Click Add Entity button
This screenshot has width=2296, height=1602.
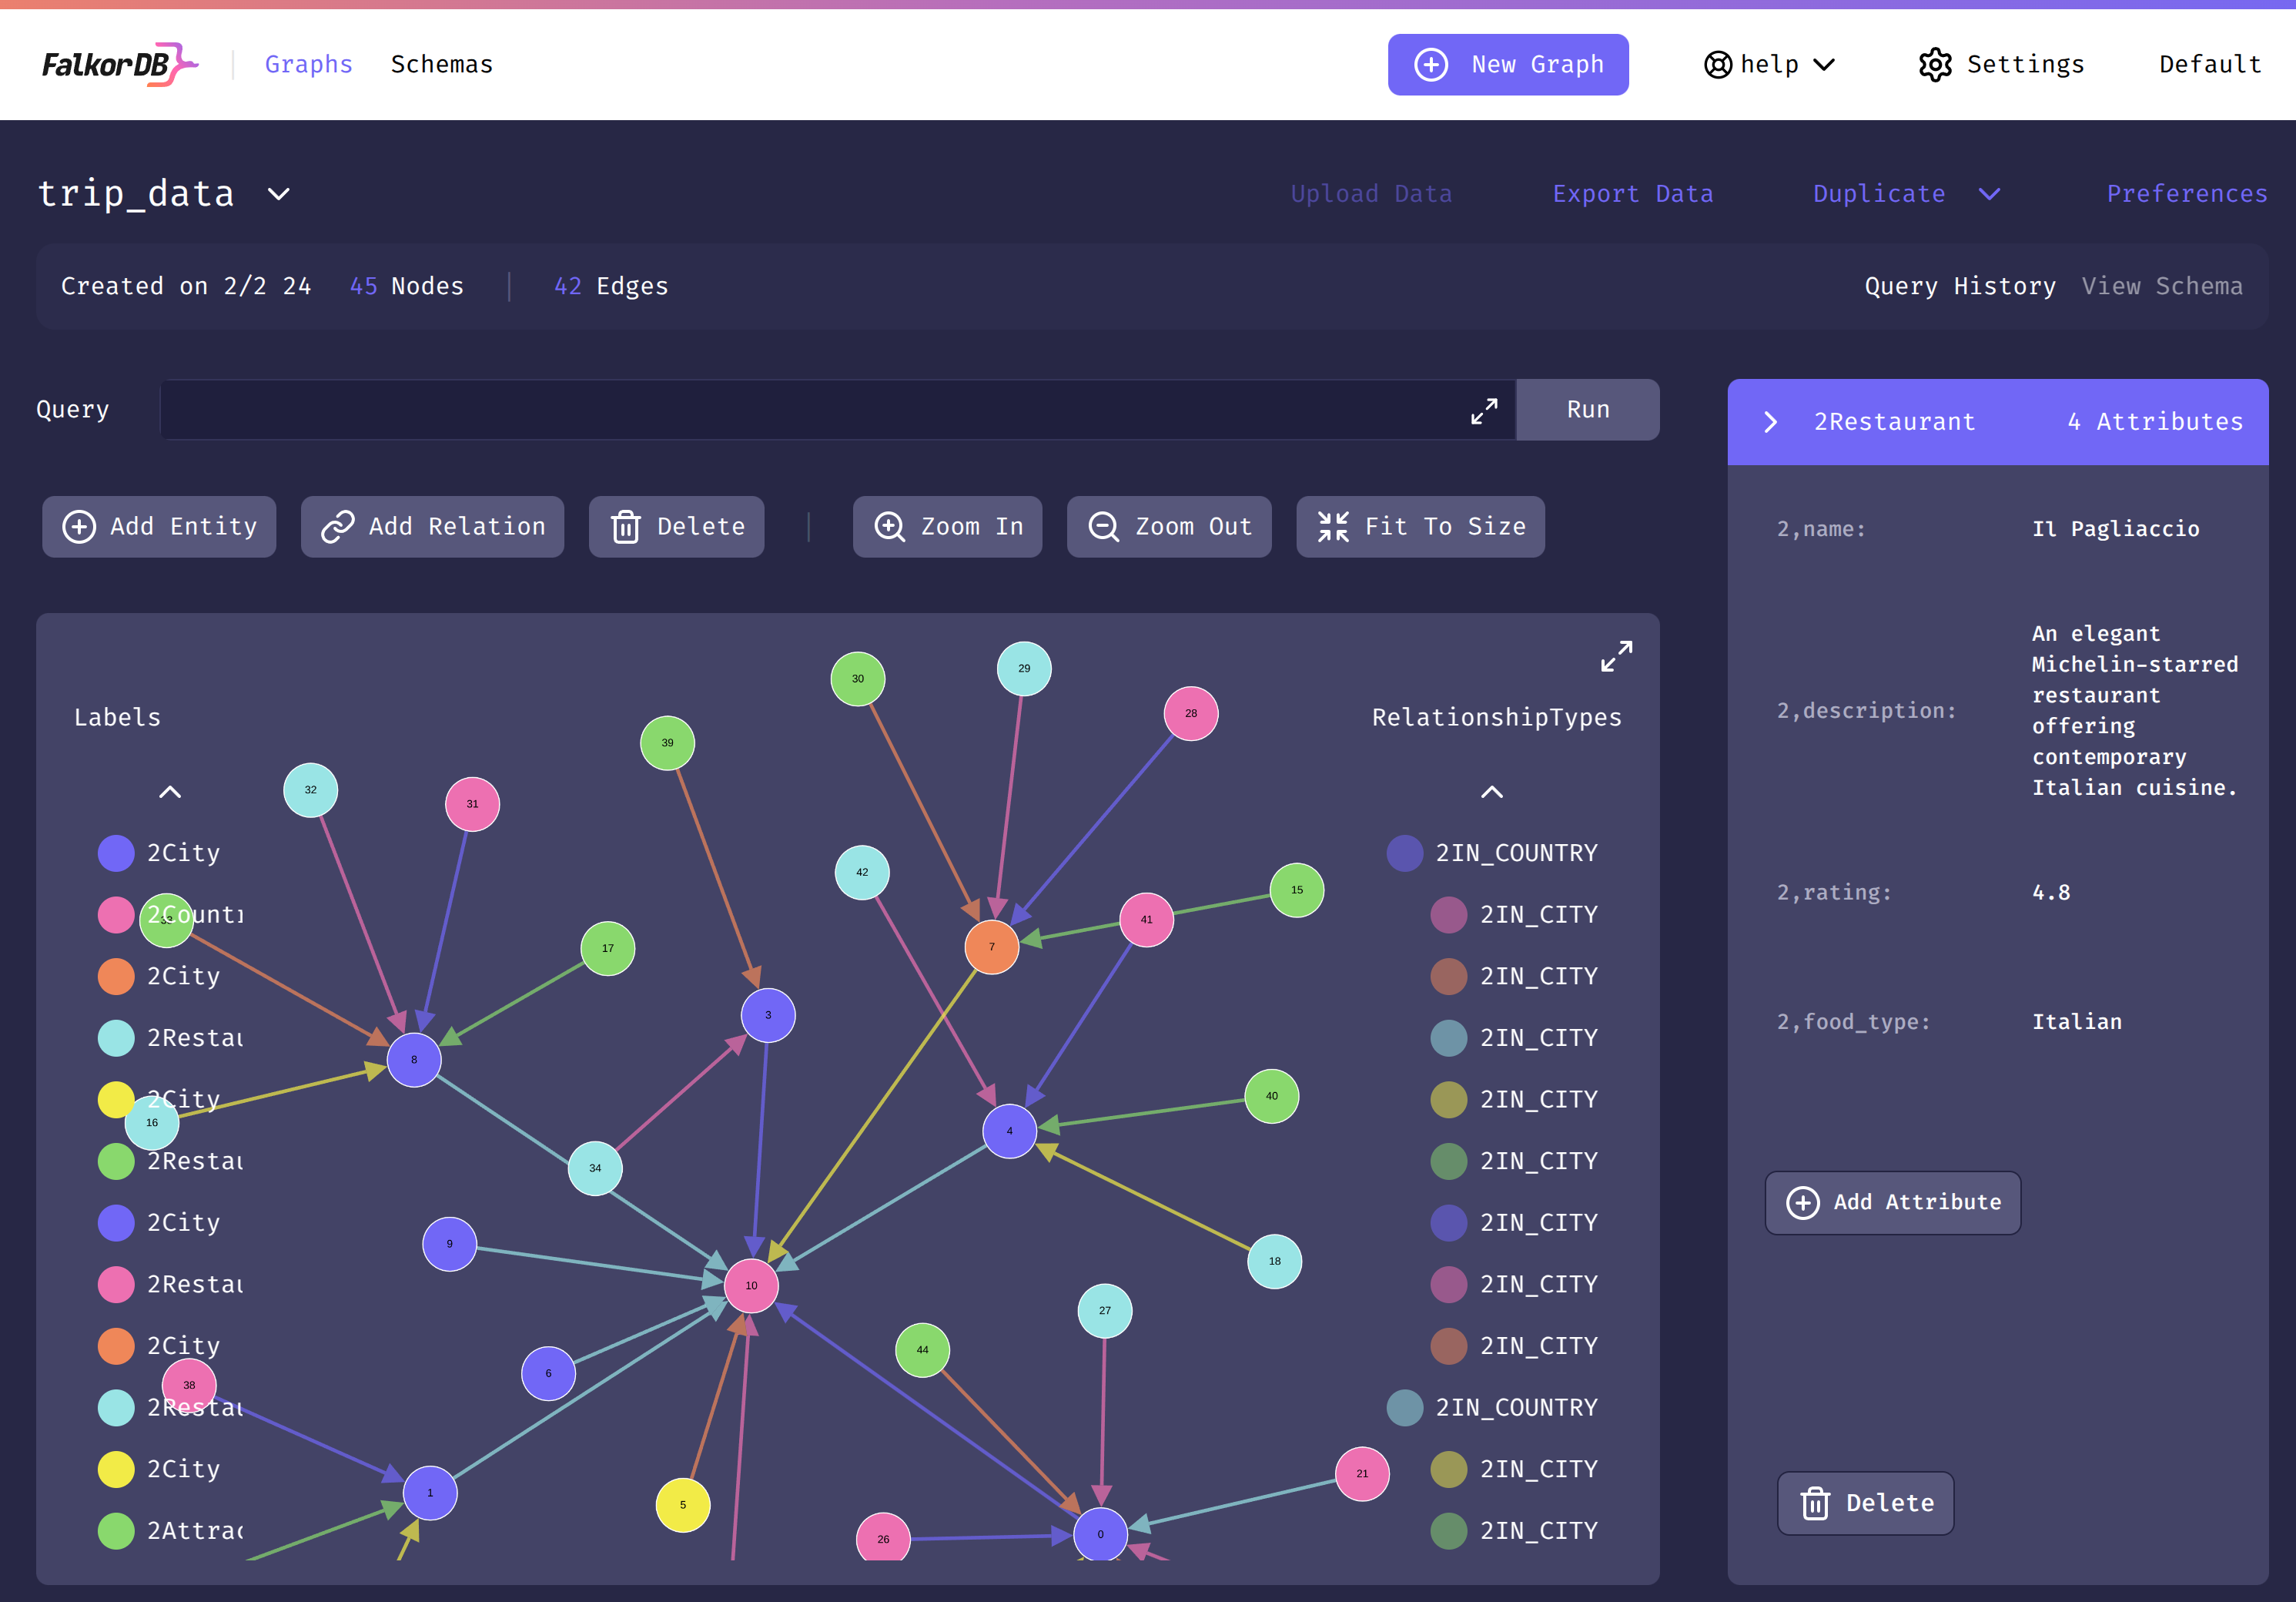159,527
